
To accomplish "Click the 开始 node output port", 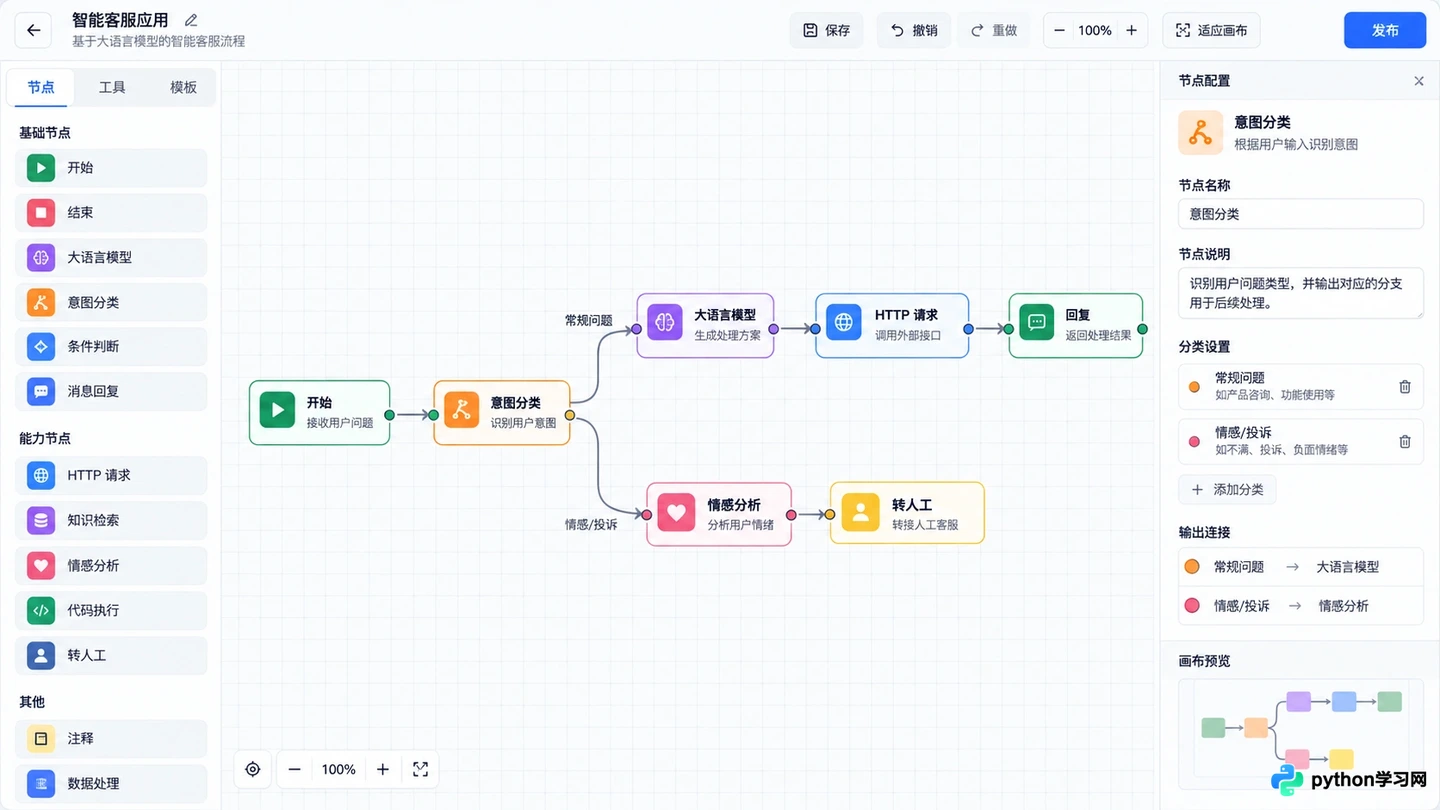I will [x=390, y=415].
